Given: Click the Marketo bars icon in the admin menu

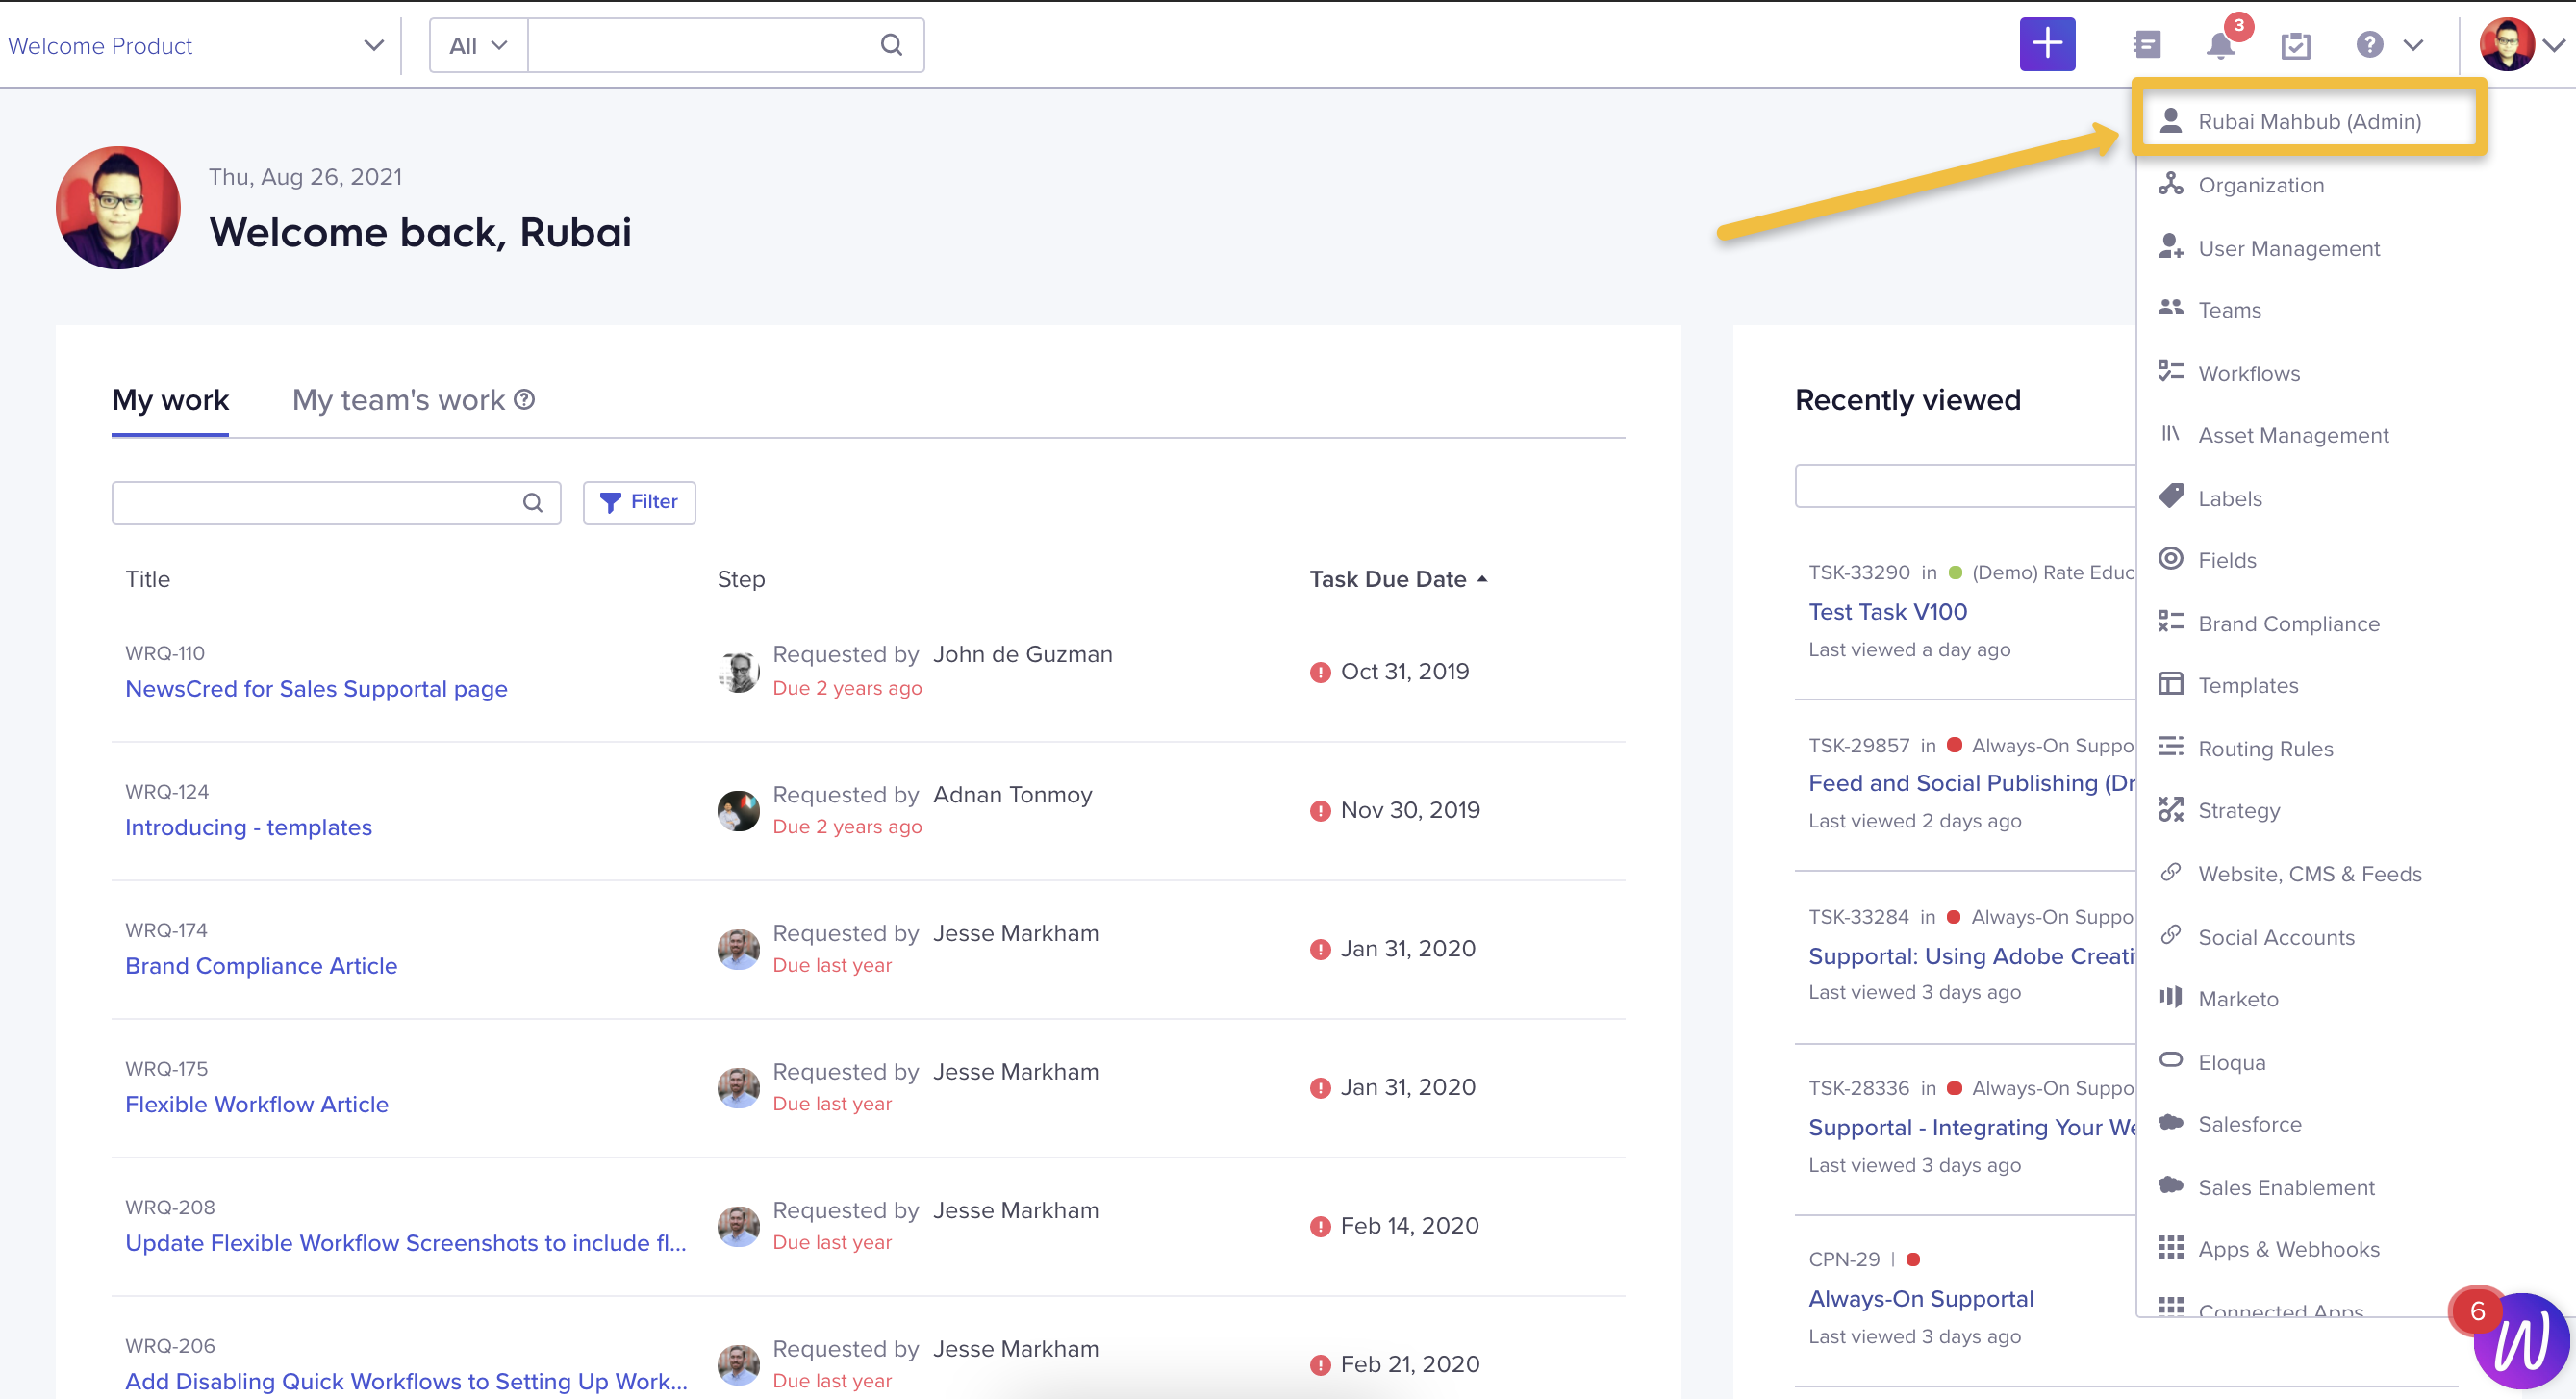Looking at the screenshot, I should coord(2171,998).
